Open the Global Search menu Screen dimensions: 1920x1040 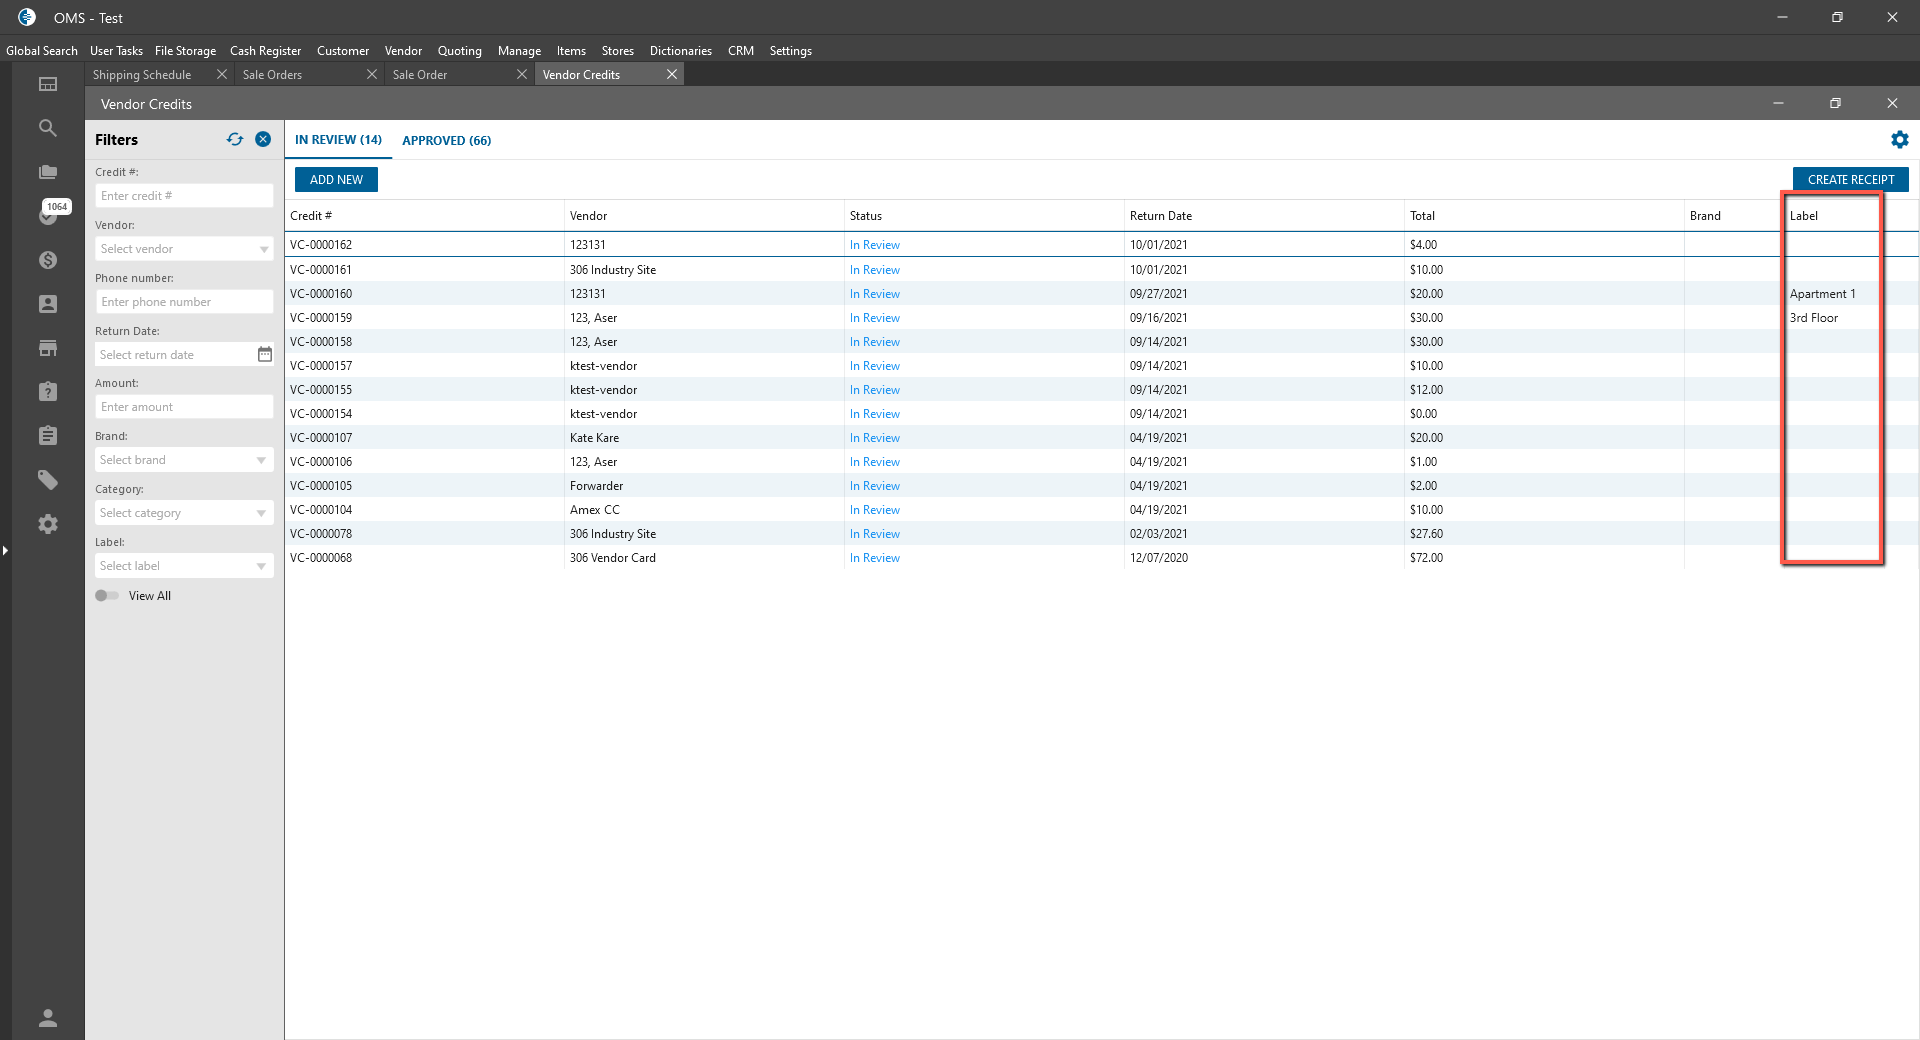(42, 51)
